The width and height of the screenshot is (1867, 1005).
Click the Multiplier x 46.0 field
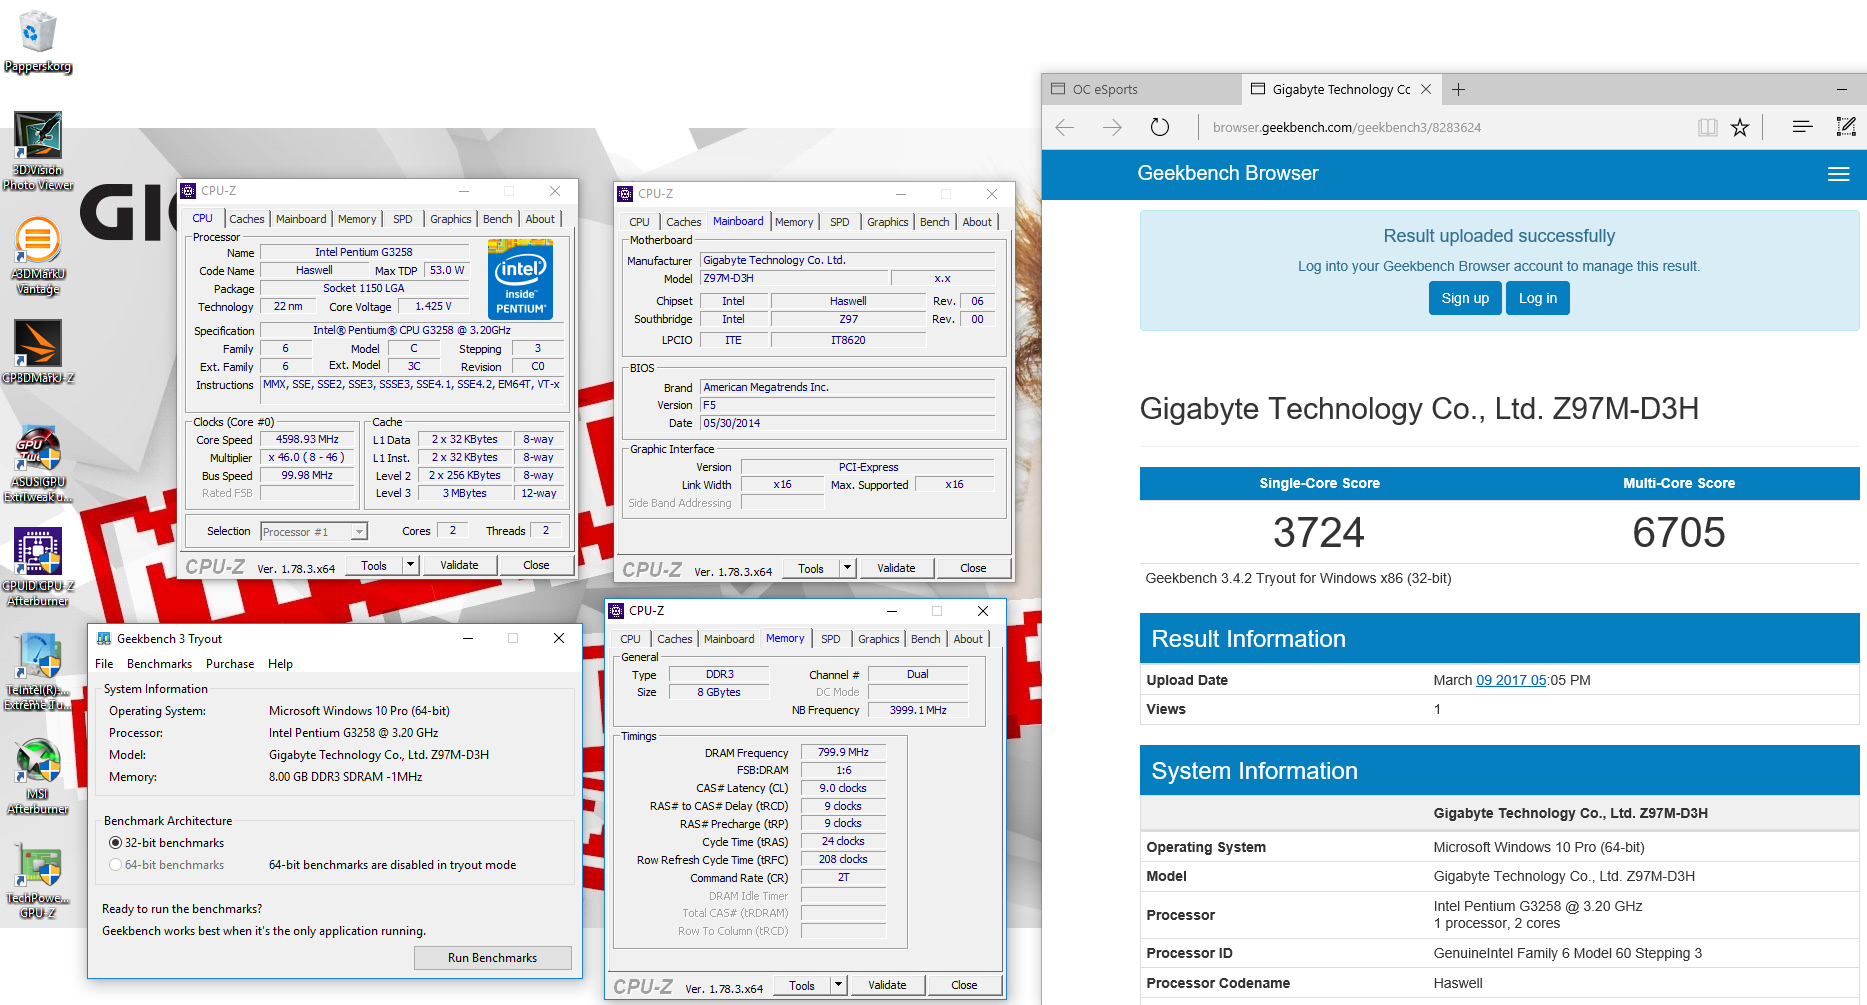307,457
